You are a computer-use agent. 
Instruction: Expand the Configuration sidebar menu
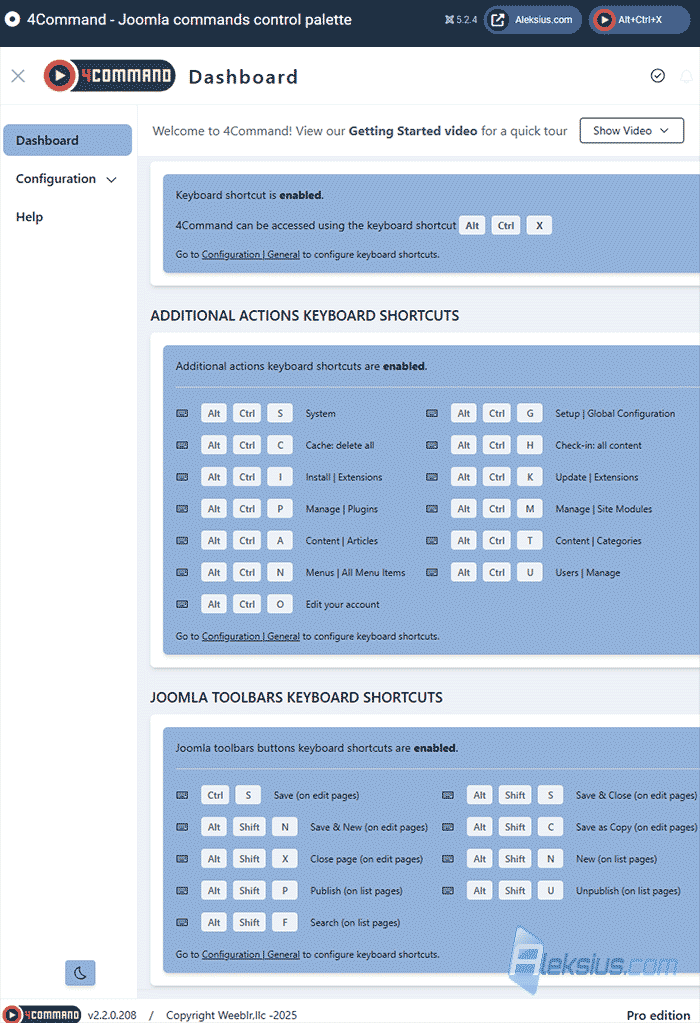click(x=67, y=179)
